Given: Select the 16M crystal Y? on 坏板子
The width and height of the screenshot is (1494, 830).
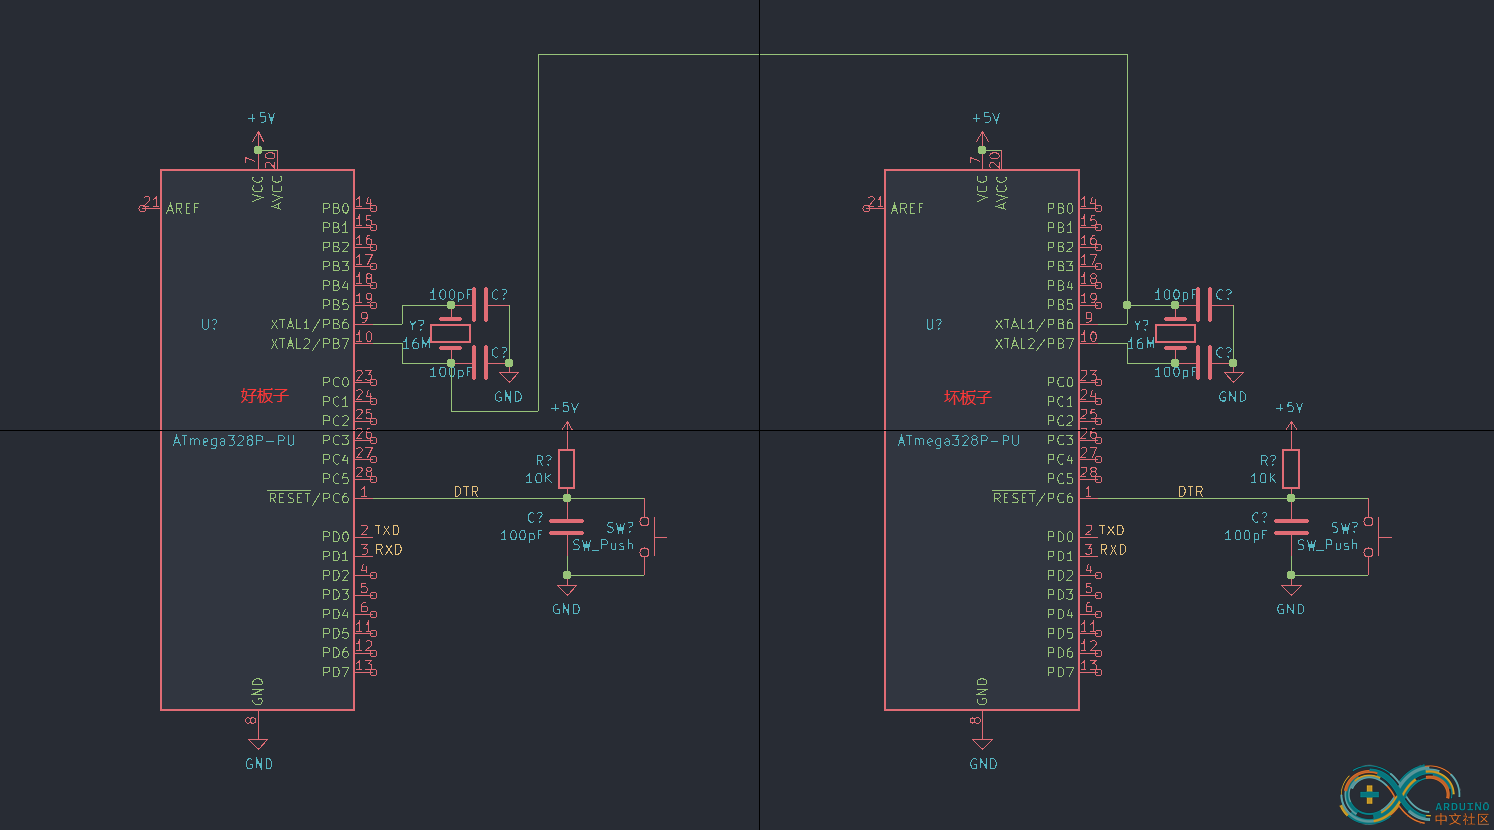Looking at the screenshot, I should tap(1175, 333).
